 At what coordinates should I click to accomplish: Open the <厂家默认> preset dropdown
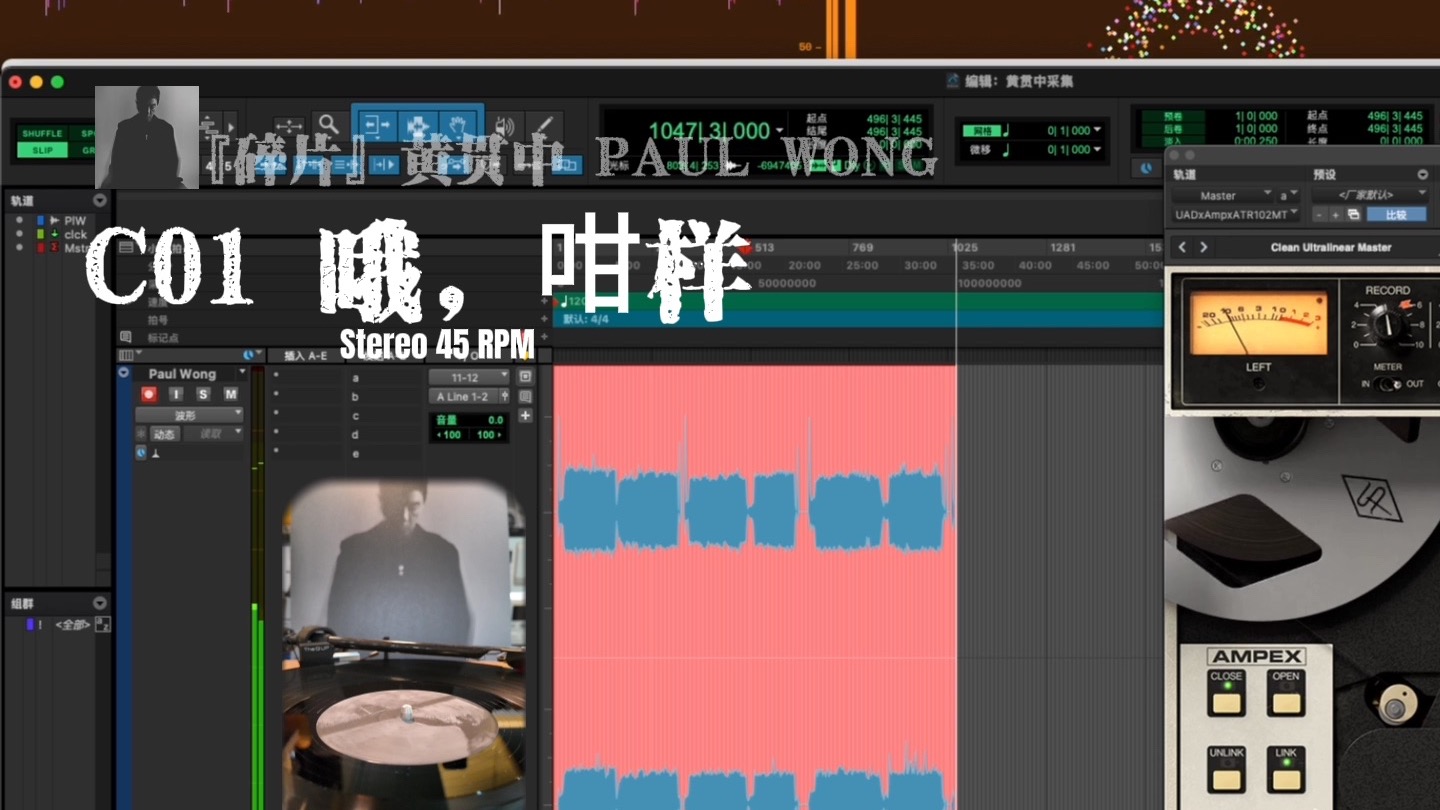click(1370, 195)
